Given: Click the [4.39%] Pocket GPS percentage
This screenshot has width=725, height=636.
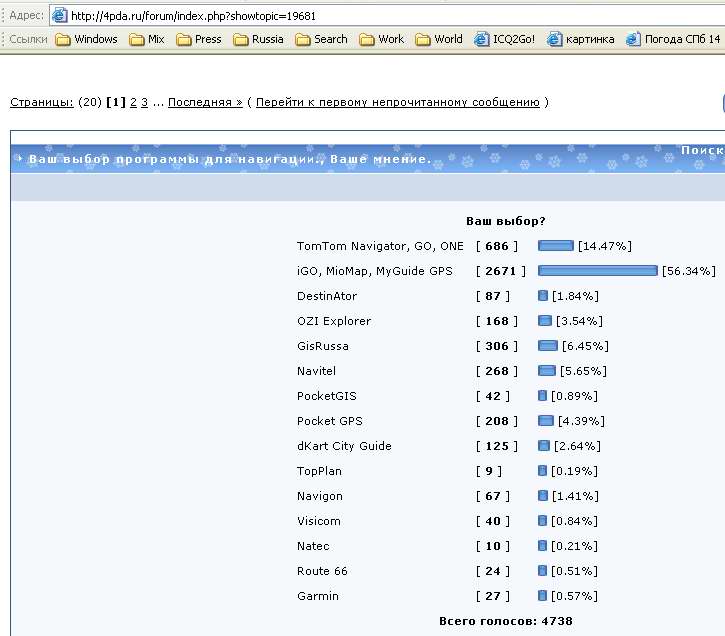Looking at the screenshot, I should coord(581,421).
